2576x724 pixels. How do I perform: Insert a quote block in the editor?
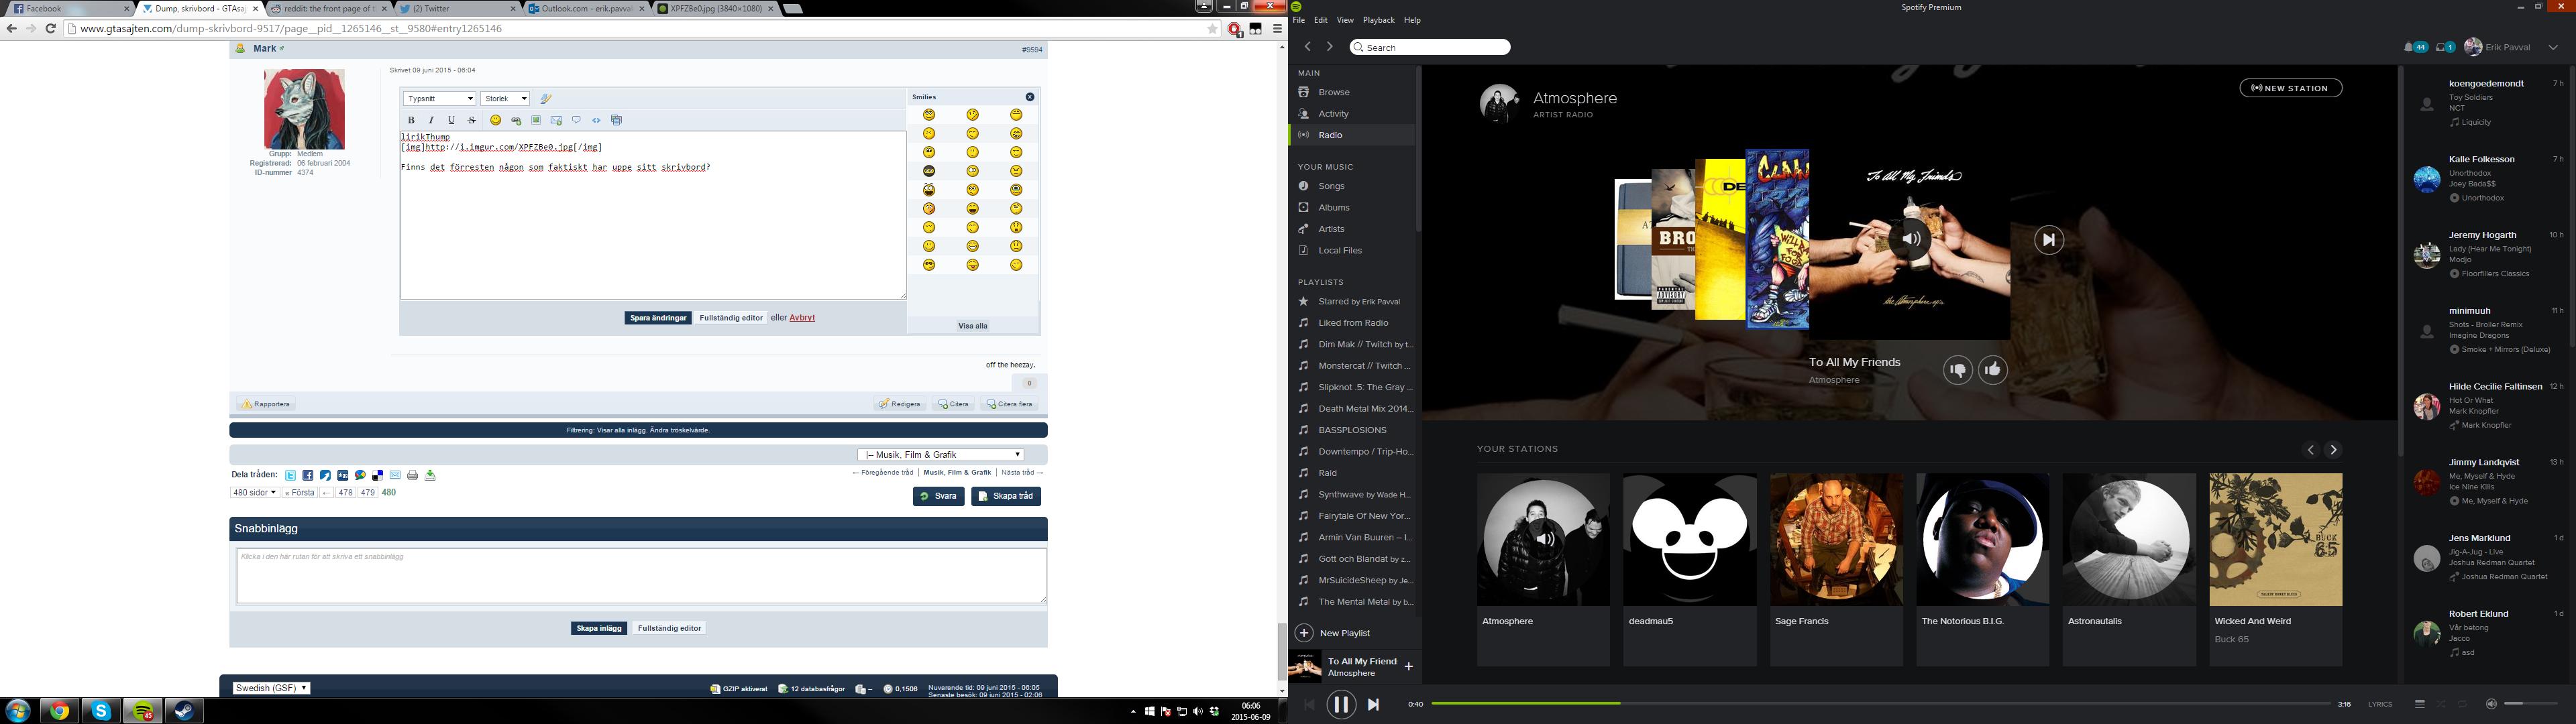[x=576, y=120]
